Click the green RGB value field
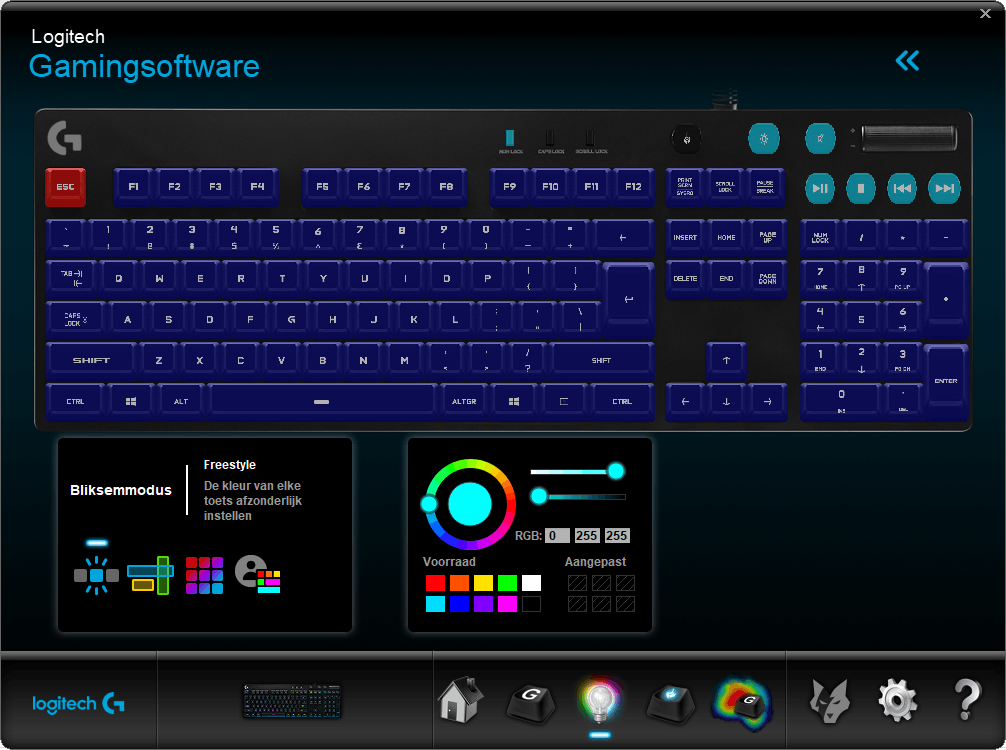 [586, 536]
